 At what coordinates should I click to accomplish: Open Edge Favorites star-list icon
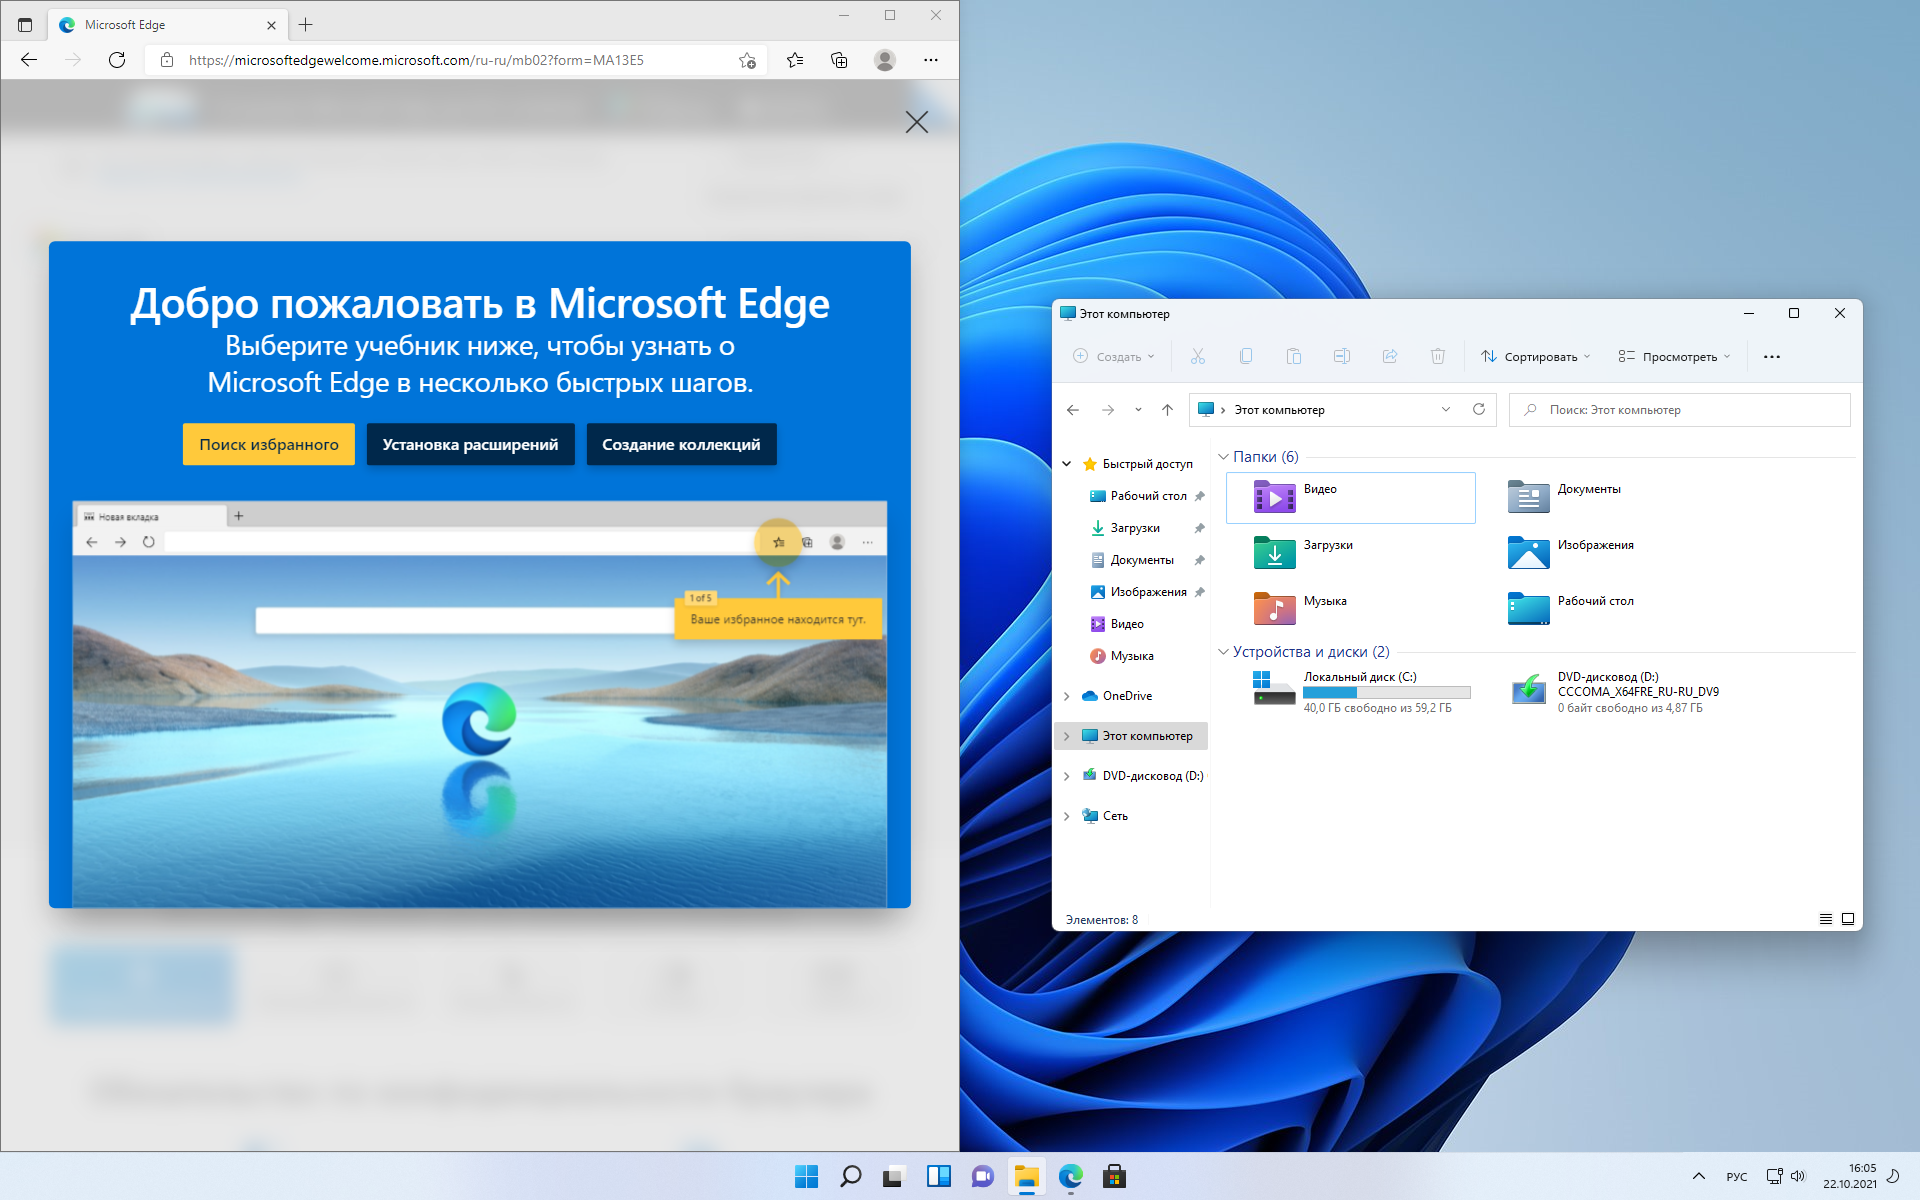795,60
